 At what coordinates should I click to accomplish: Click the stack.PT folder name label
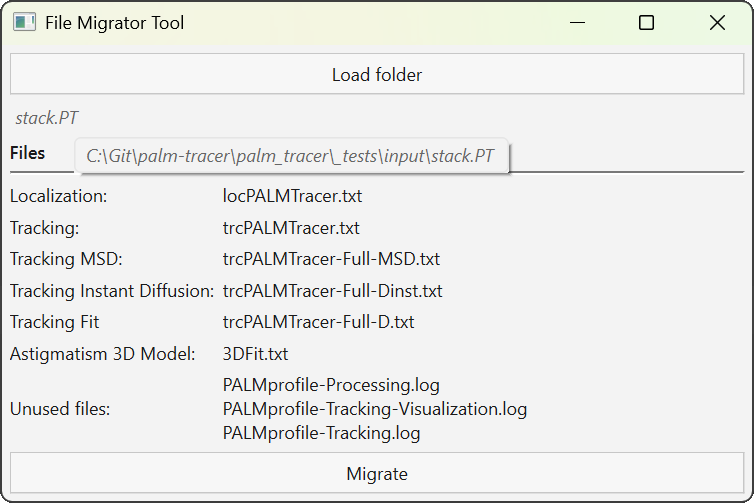point(47,118)
